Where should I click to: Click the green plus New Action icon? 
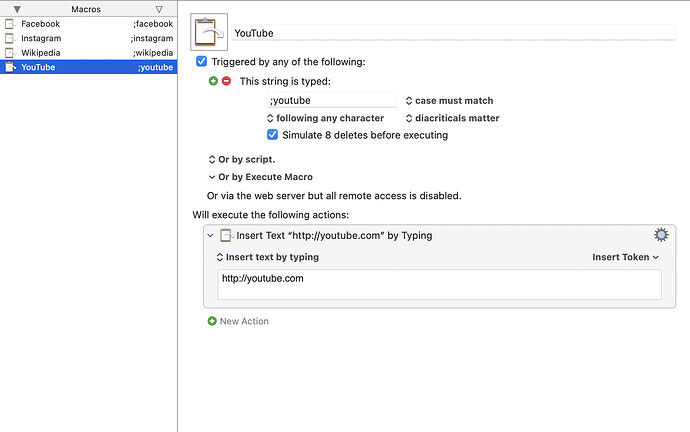tap(212, 321)
